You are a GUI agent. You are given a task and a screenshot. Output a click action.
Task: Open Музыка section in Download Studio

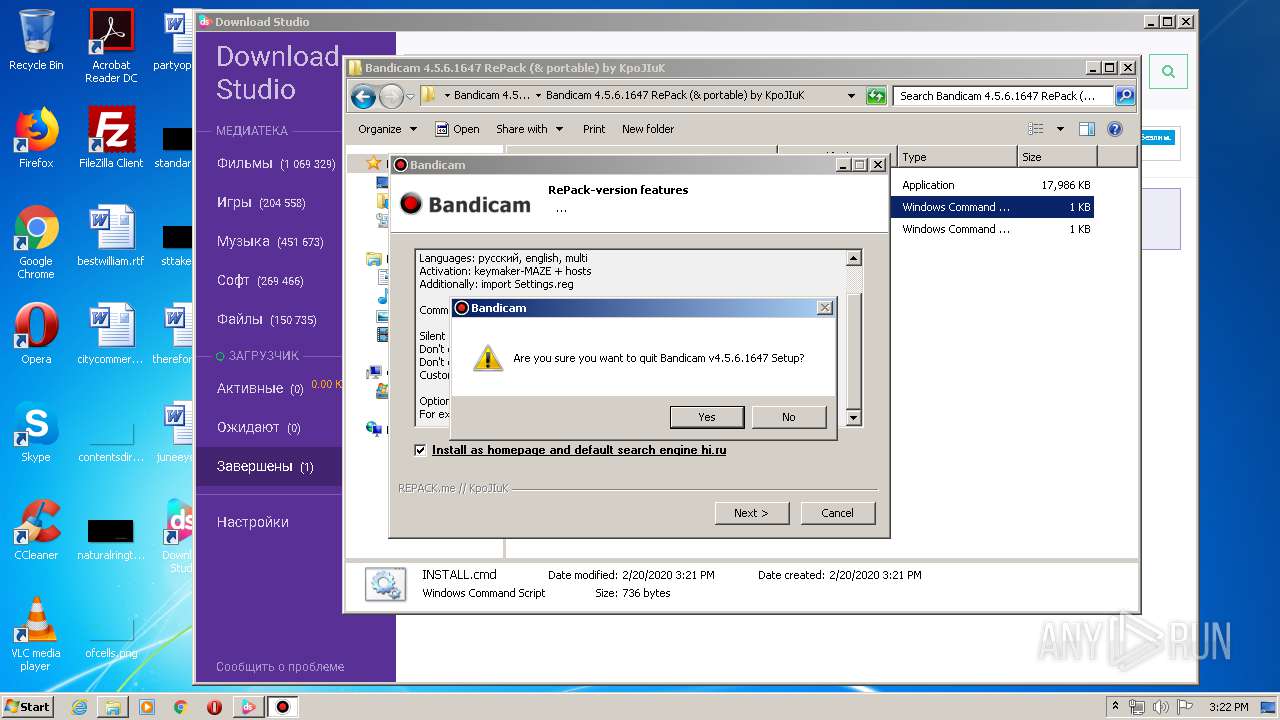270,241
